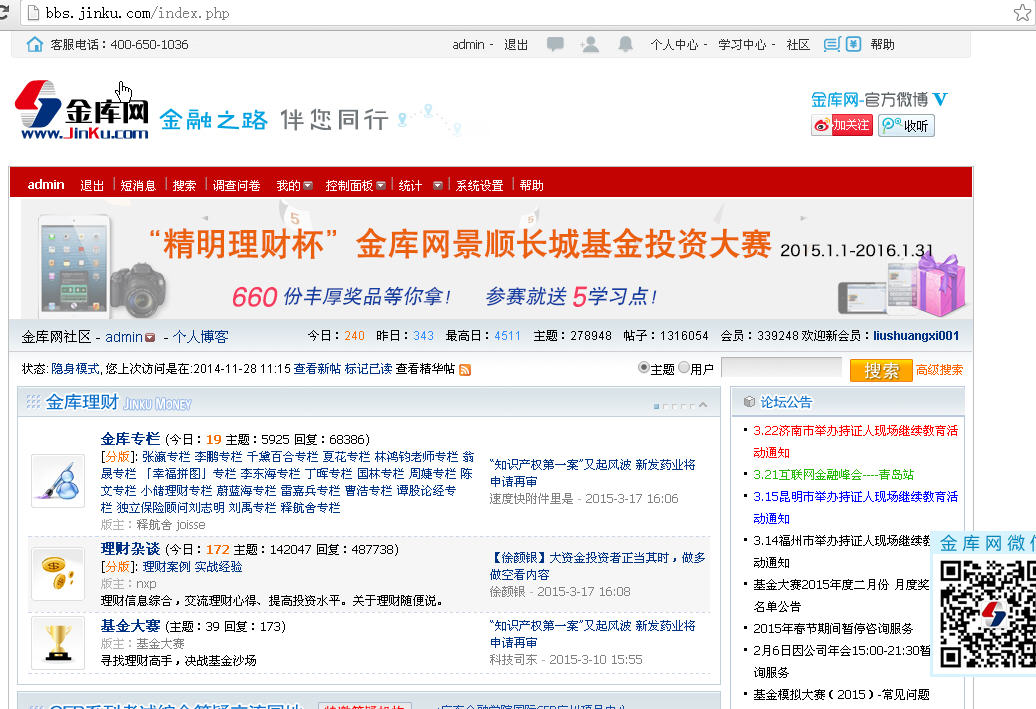The width and height of the screenshot is (1036, 709).
Task: Click the 论坛公告 box icon
Action: (749, 402)
